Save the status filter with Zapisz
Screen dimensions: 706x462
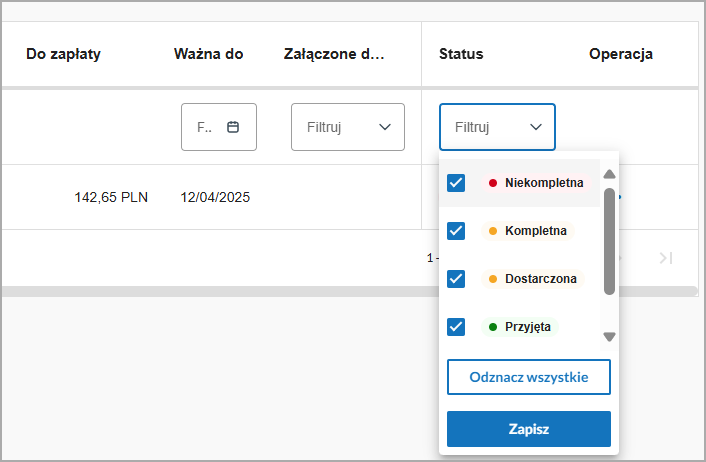click(529, 429)
